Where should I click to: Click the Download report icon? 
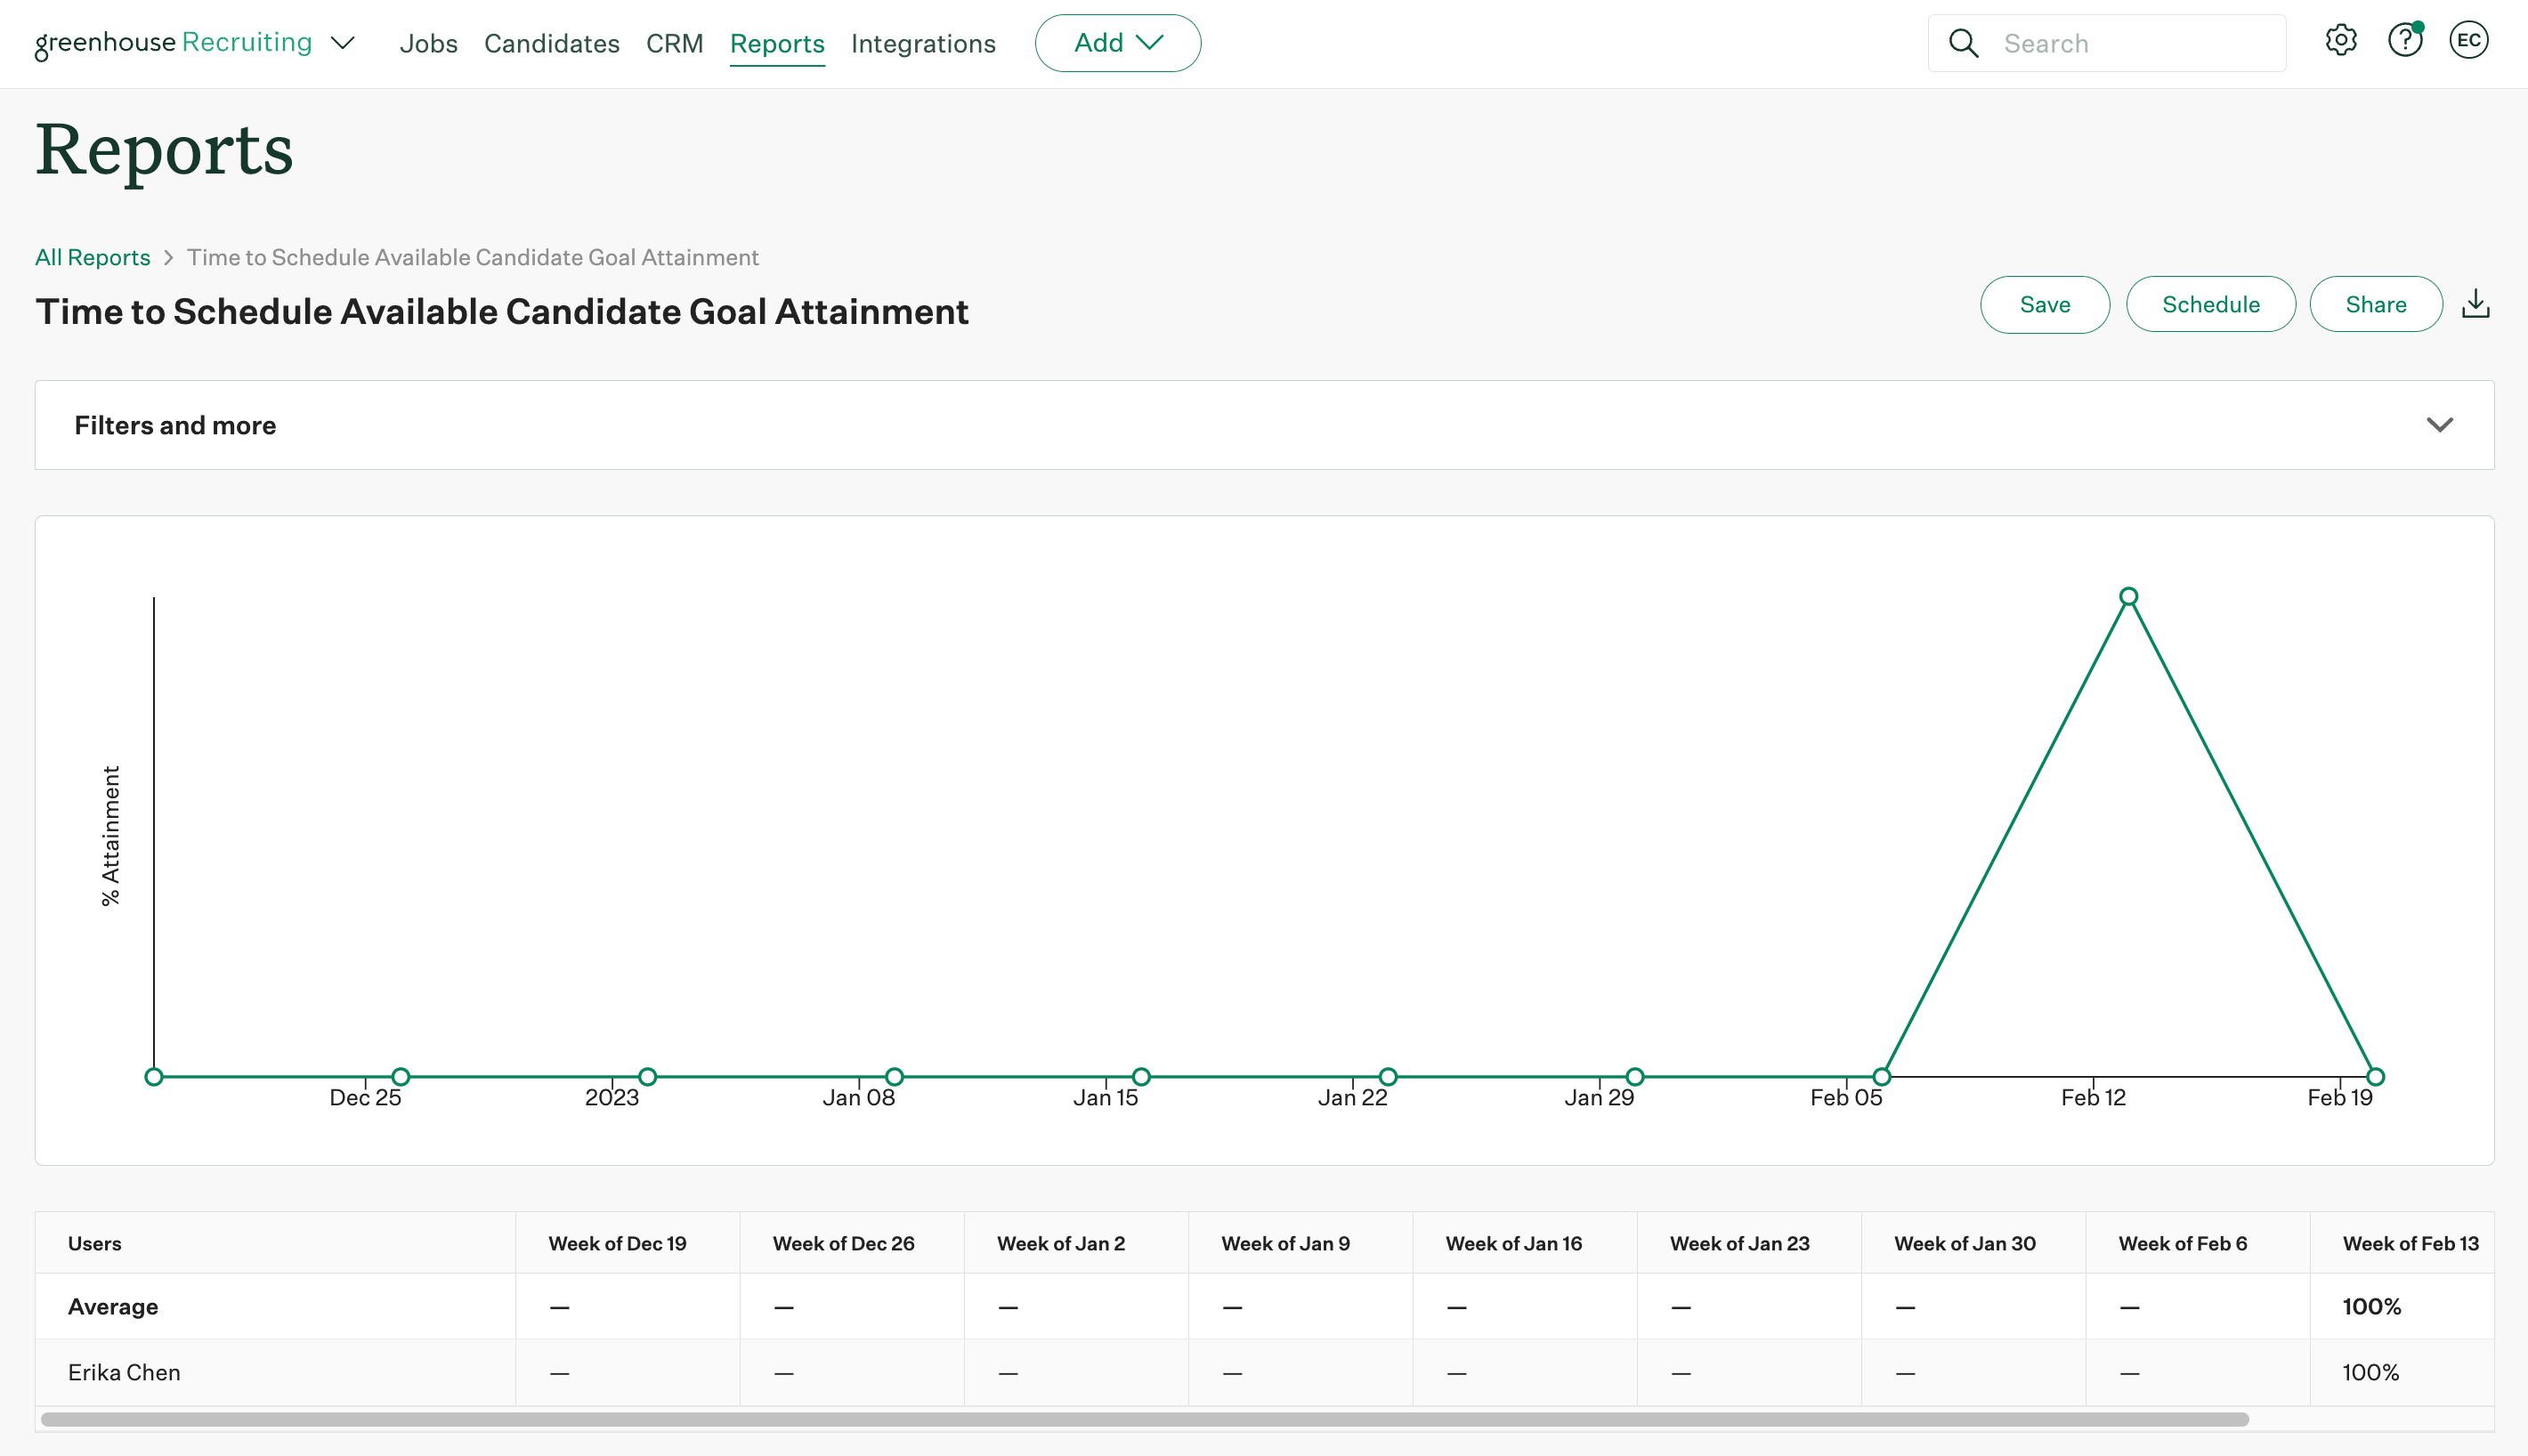pyautogui.click(x=2475, y=303)
